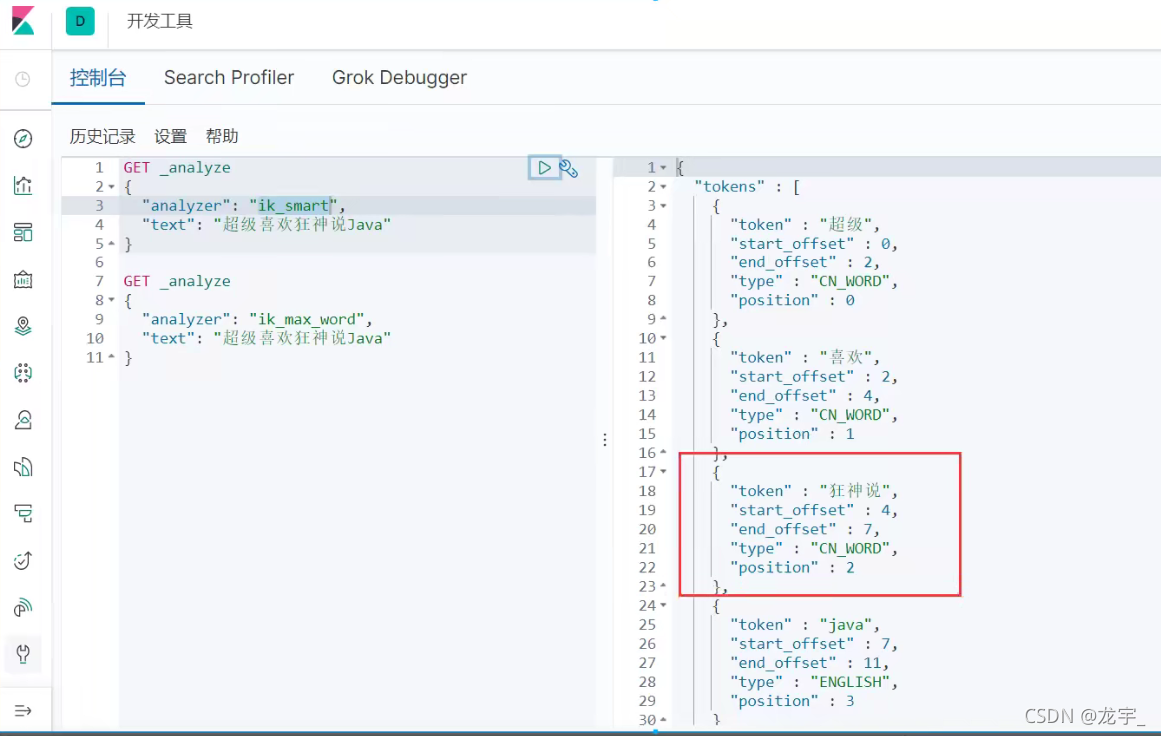Click "end_offset" : 7 line in output
The width and height of the screenshot is (1161, 736).
point(805,529)
